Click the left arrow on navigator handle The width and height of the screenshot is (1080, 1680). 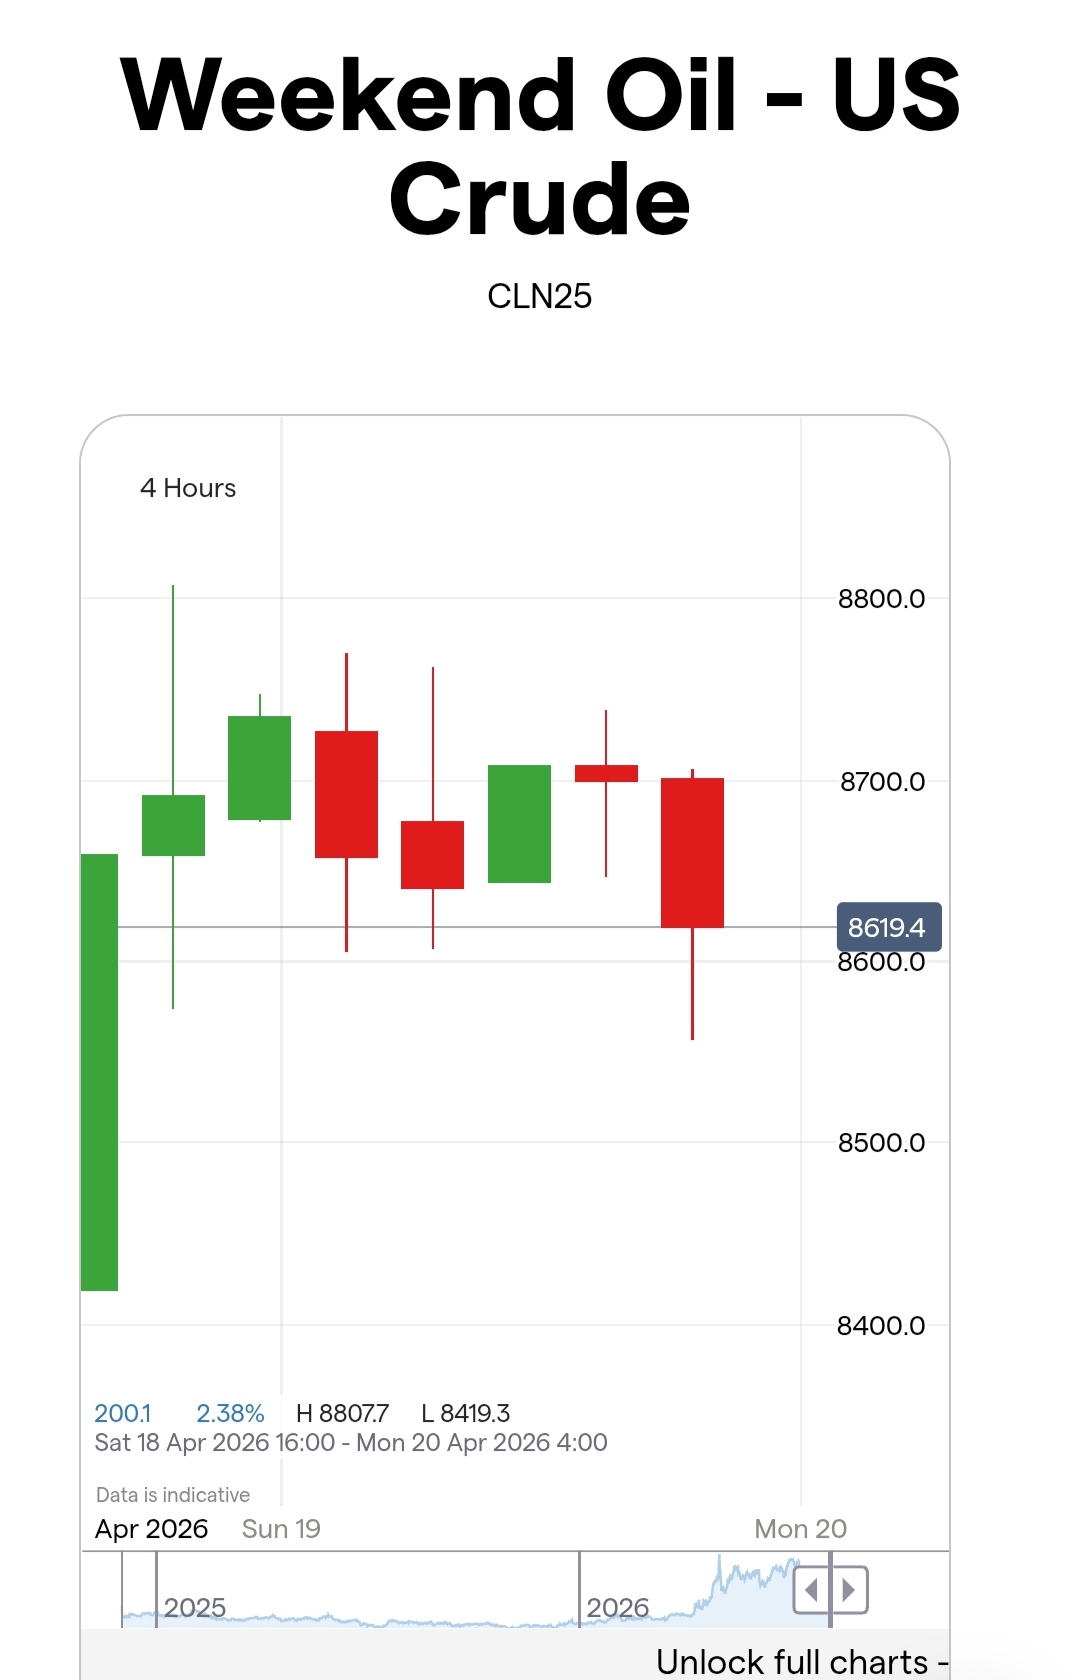point(812,1589)
